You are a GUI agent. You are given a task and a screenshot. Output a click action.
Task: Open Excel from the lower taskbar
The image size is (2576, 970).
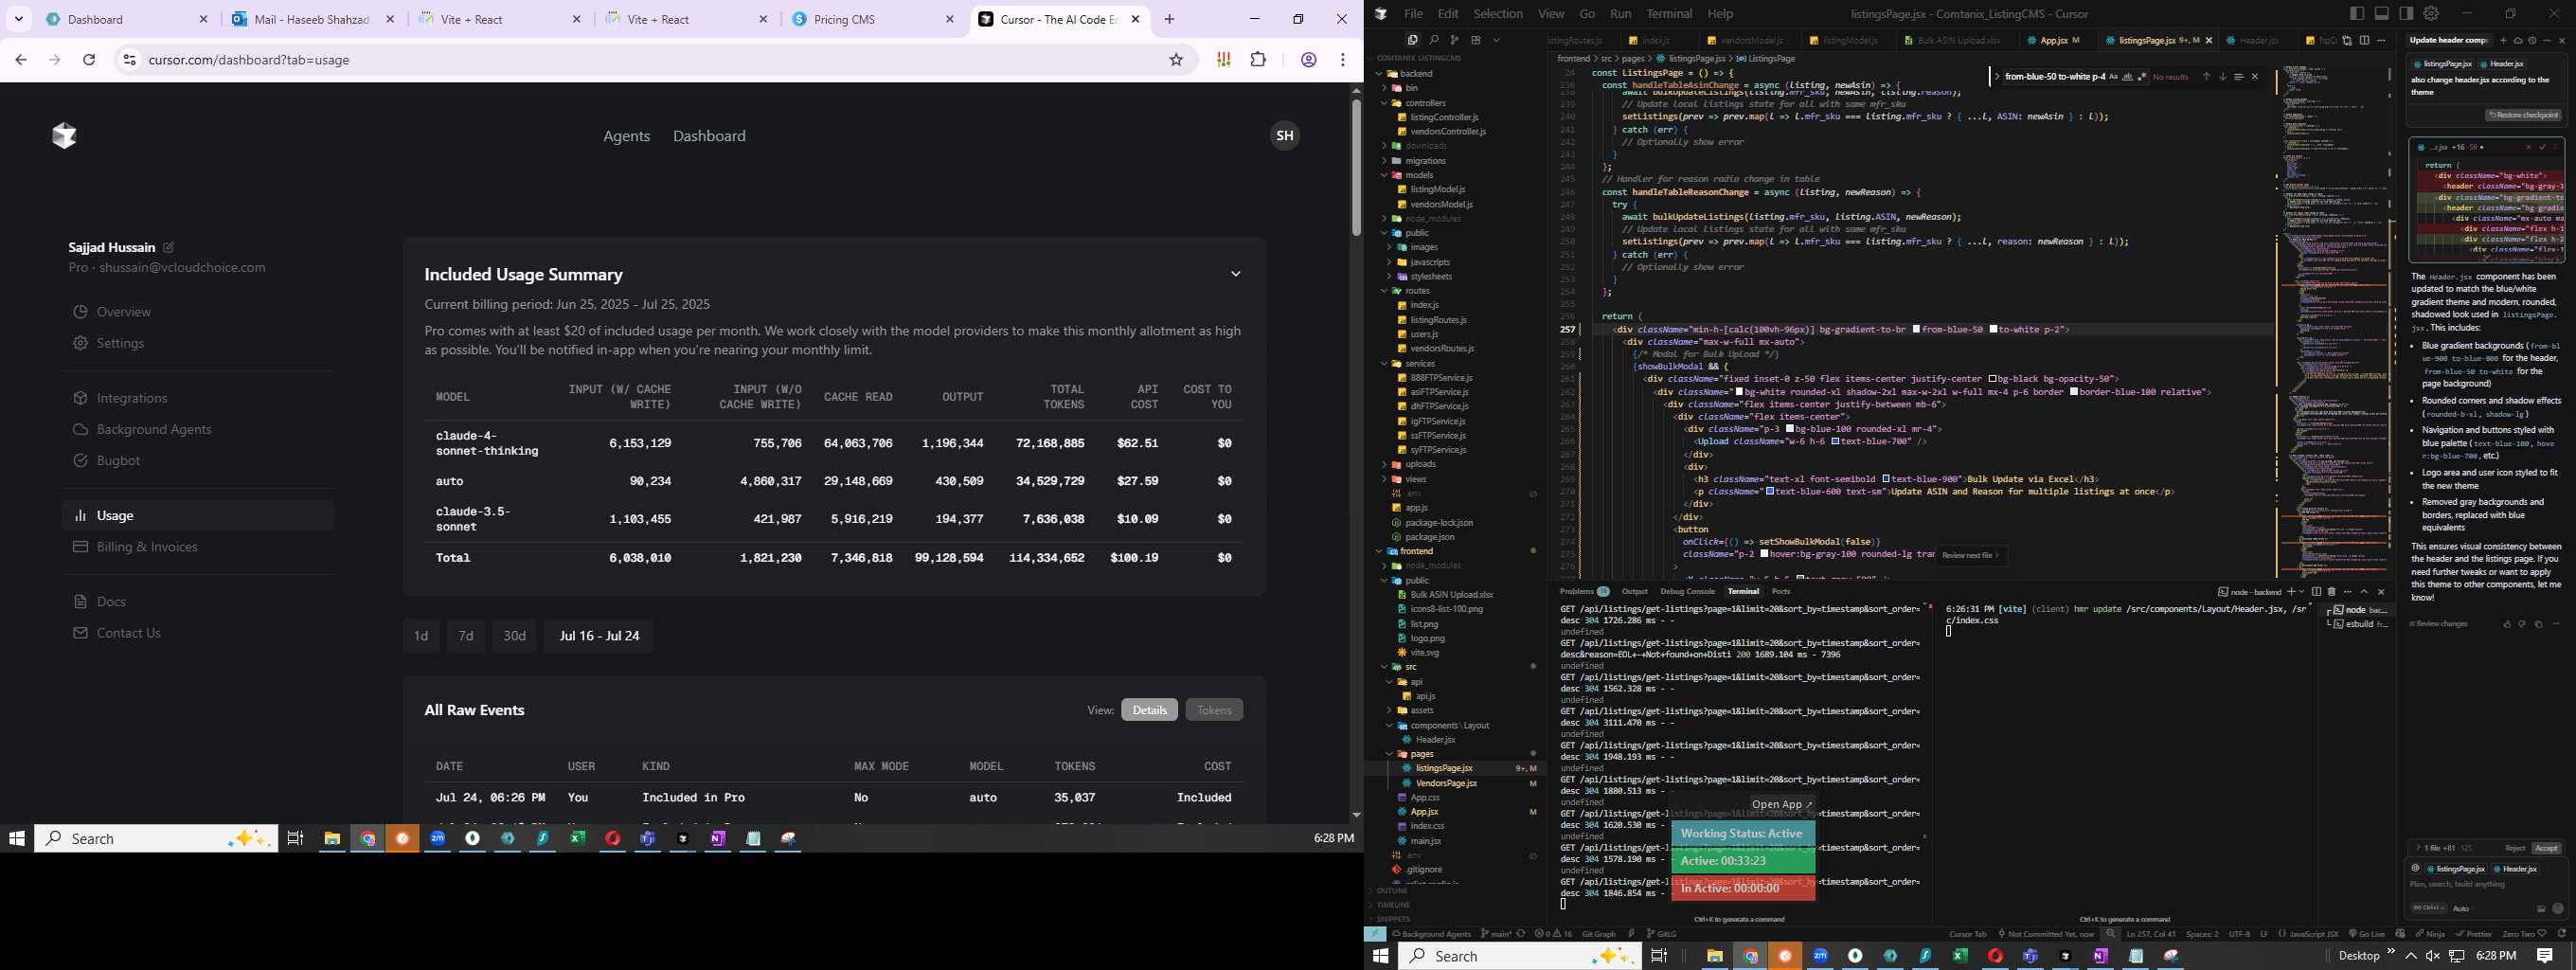[x=1960, y=956]
